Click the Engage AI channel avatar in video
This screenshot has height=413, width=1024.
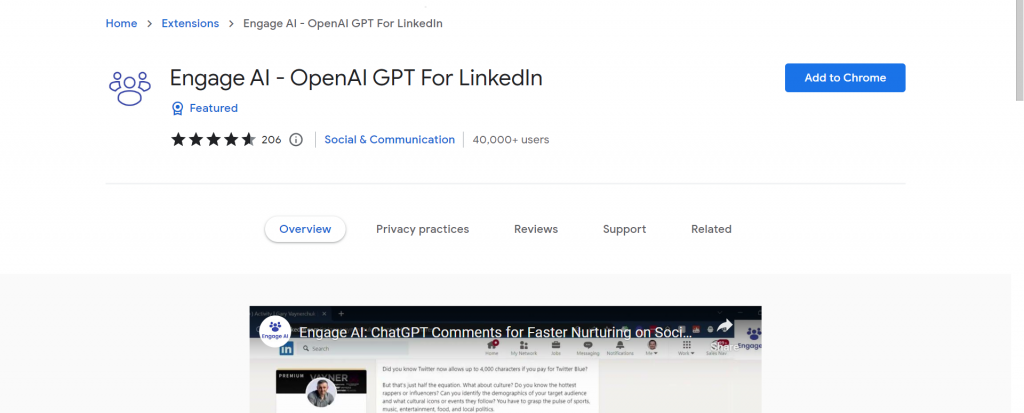(x=275, y=331)
